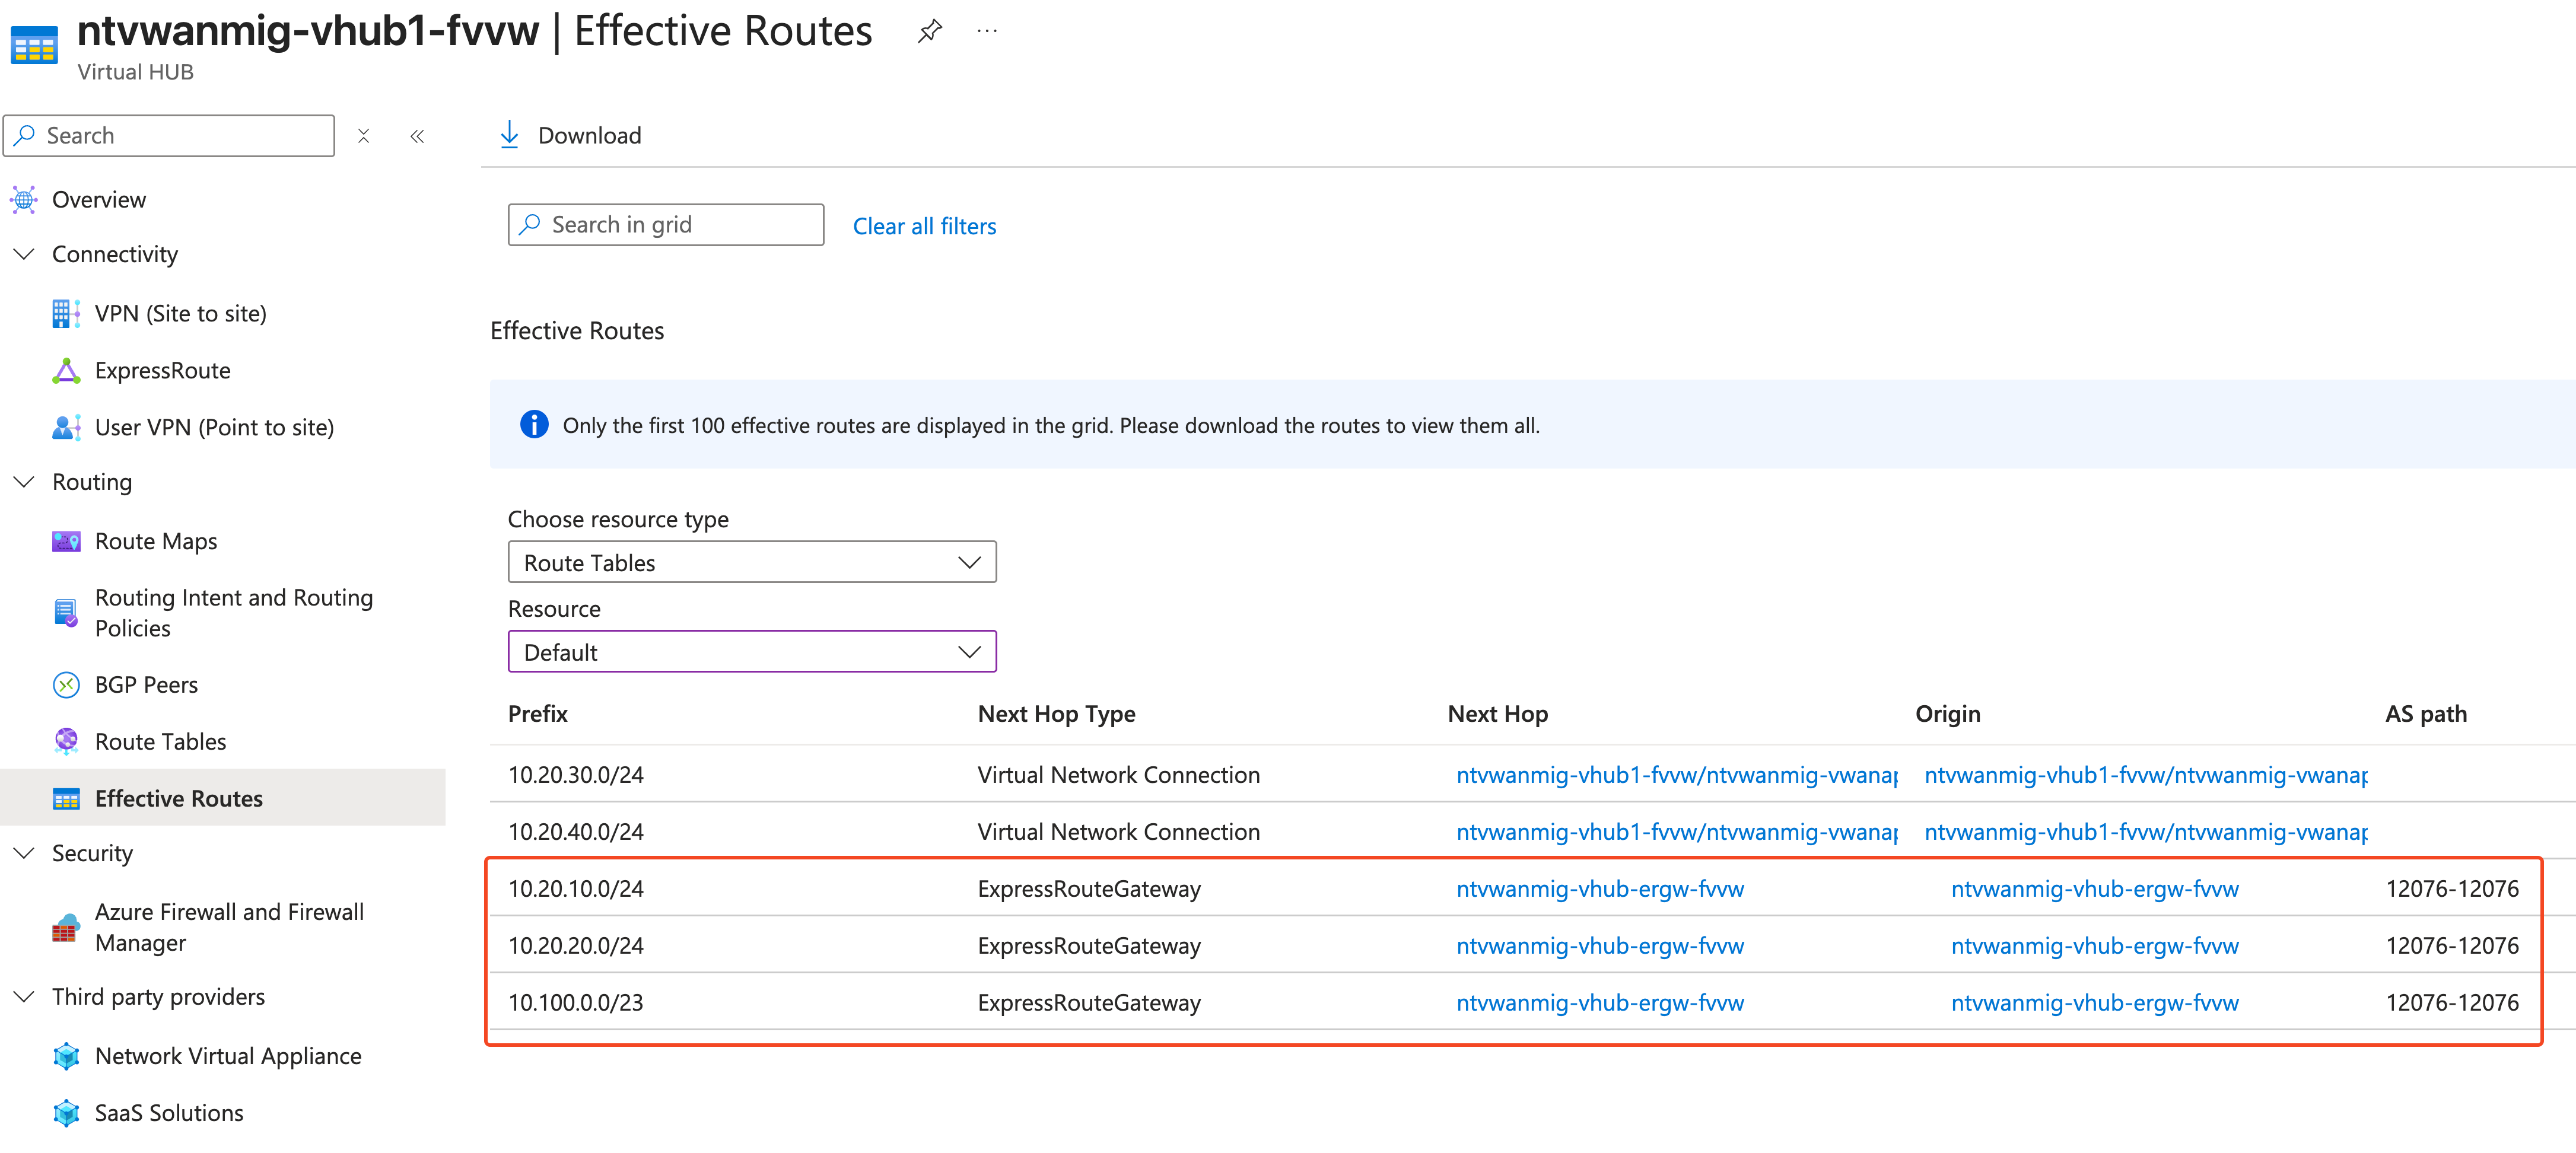Click the Virtual HUB resource icon
The image size is (2576, 1153).
click(x=34, y=46)
